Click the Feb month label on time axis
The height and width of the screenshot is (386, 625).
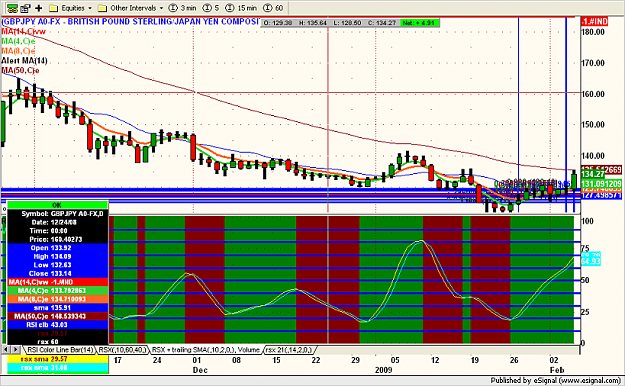pos(557,370)
